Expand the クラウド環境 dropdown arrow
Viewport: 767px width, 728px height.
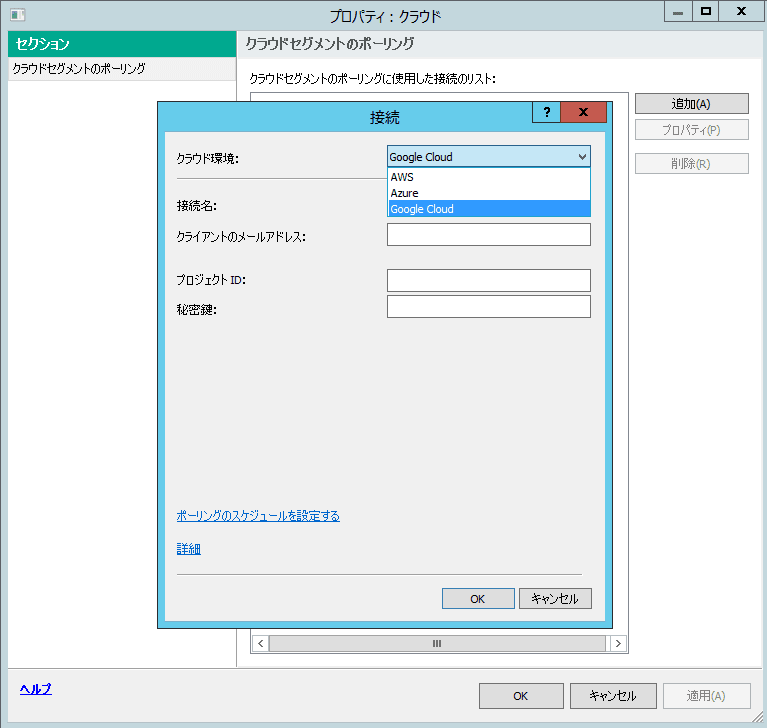582,157
